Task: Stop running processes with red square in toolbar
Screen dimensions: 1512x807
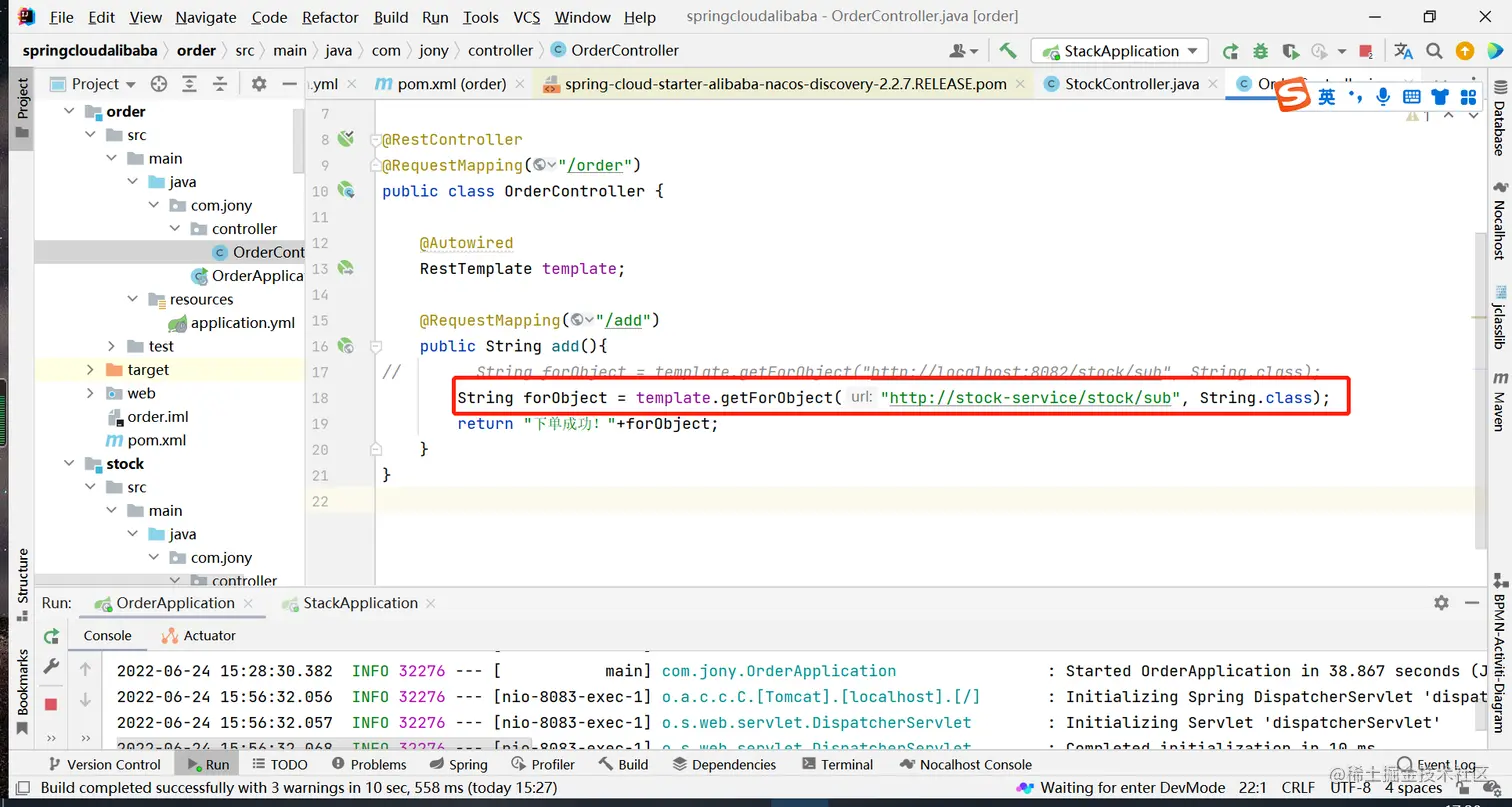Action: [1368, 51]
